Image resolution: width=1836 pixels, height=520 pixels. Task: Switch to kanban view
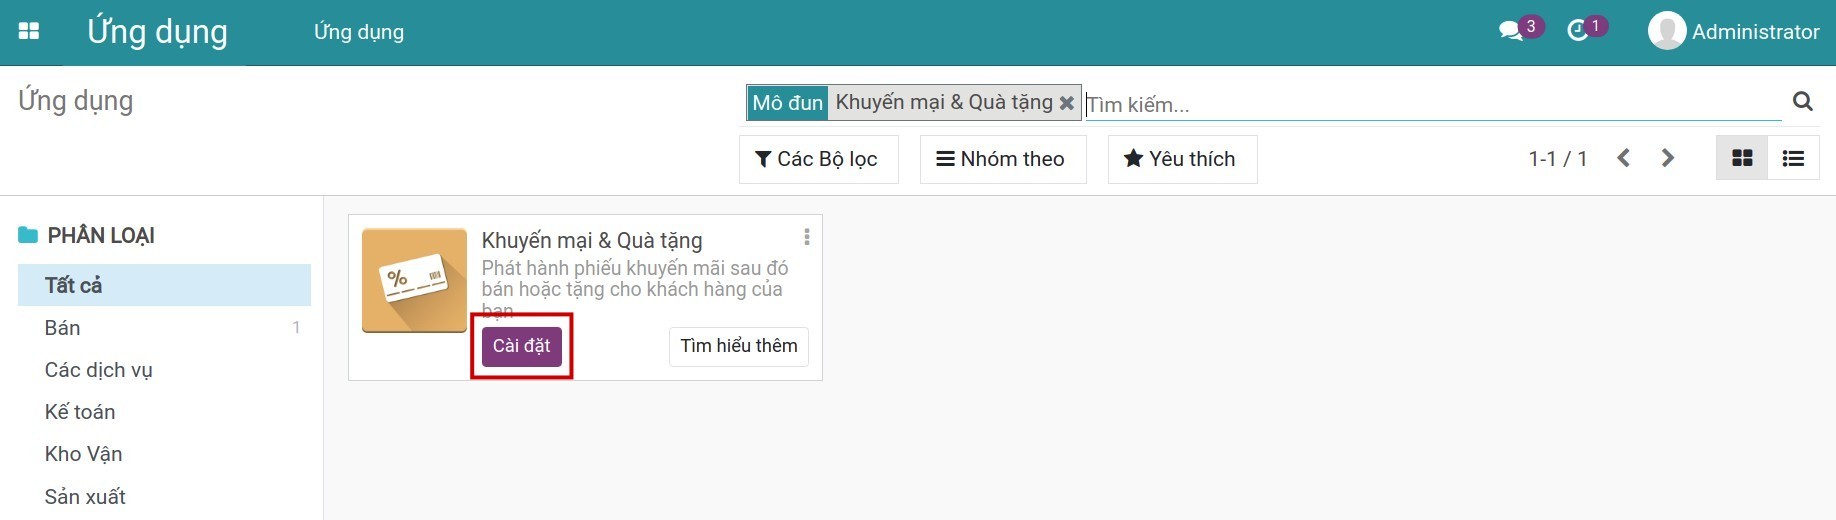coord(1742,158)
